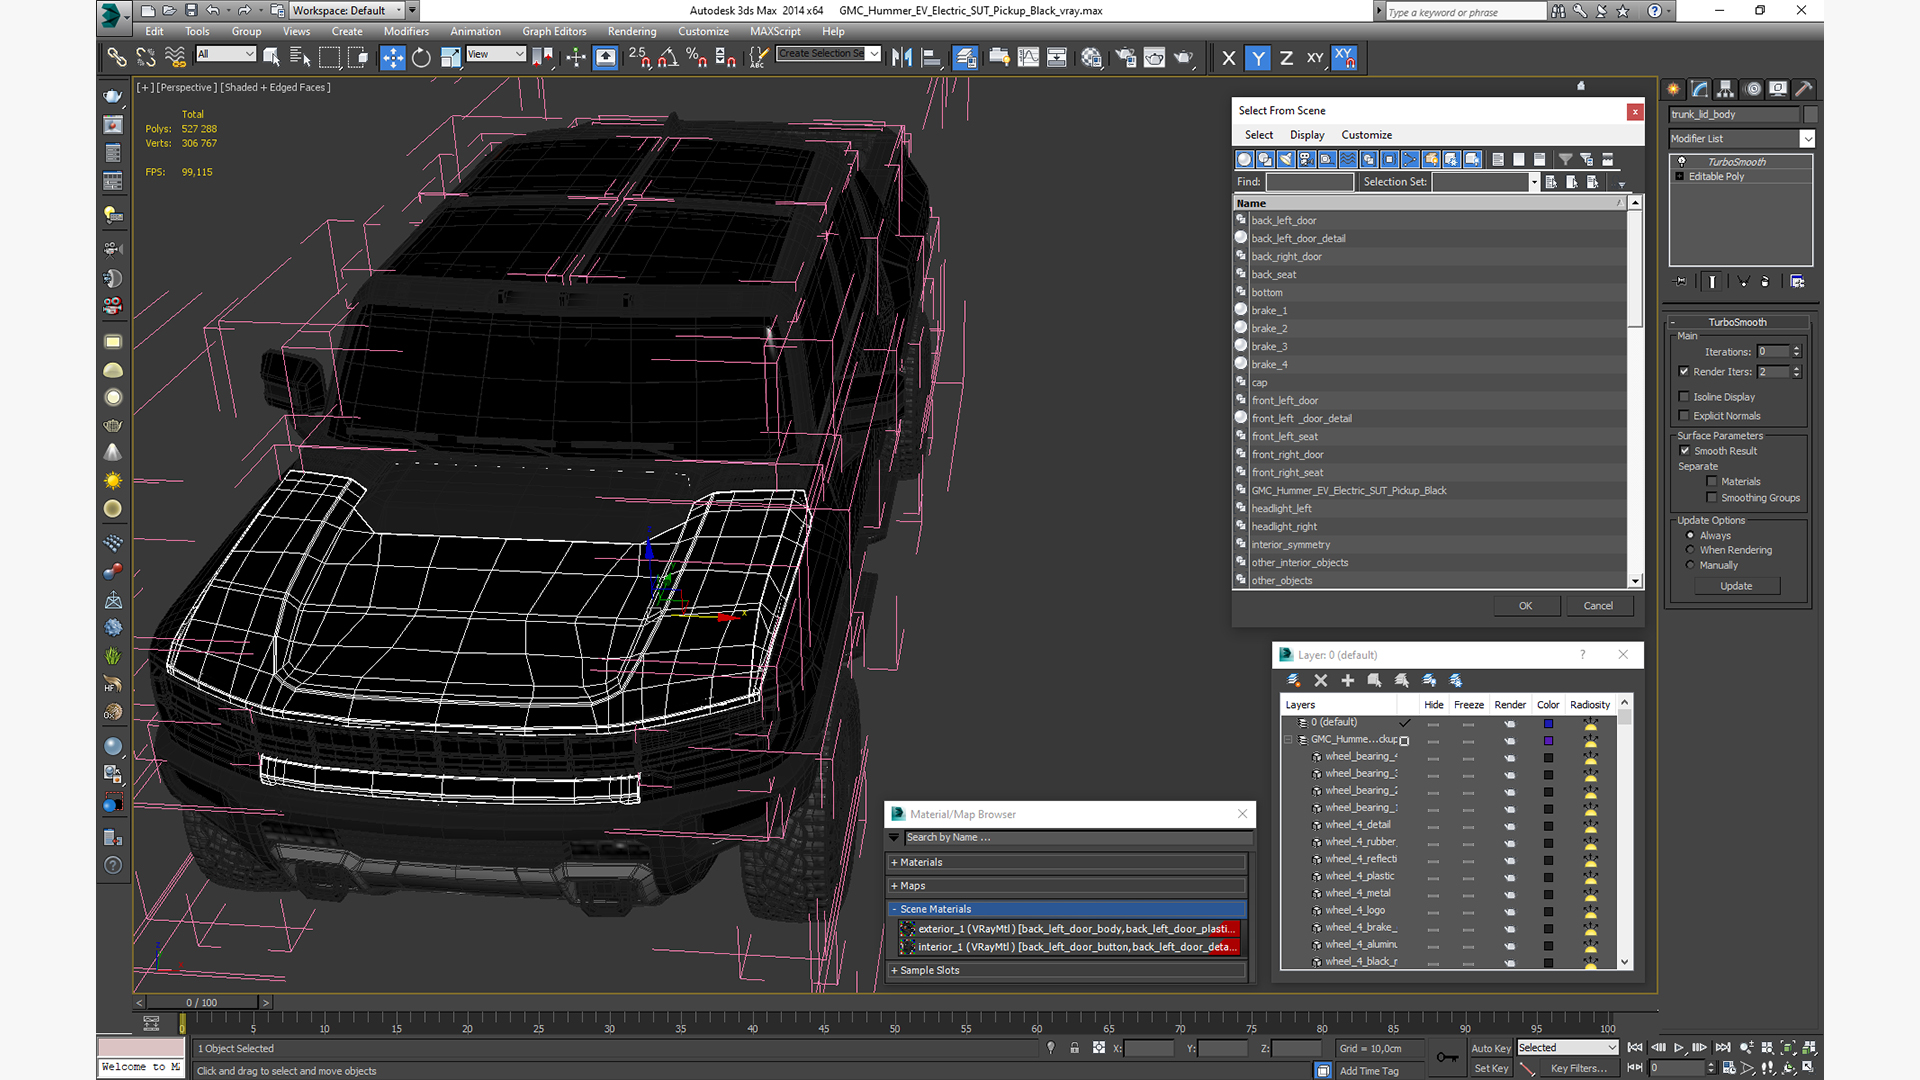
Task: Open Curve Editor from main toolbar
Action: coord(1028,57)
